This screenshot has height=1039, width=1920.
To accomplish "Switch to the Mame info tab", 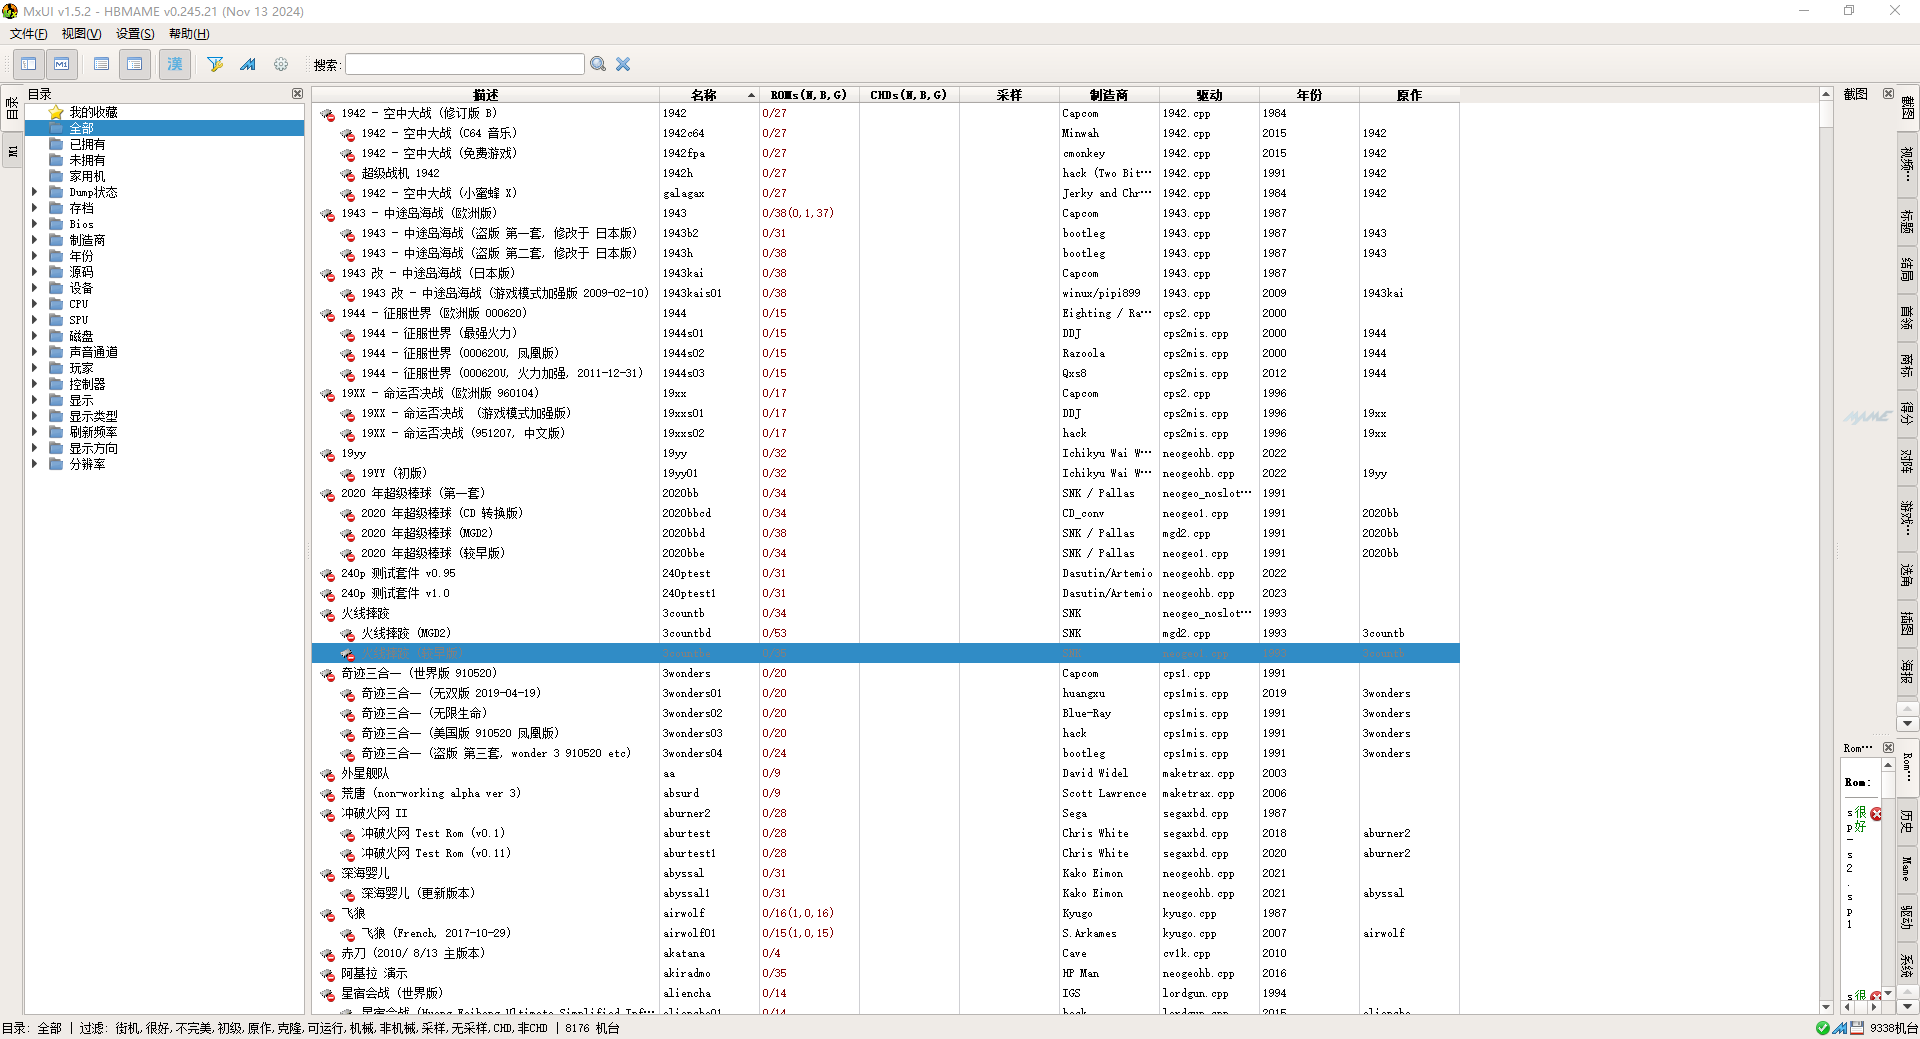I will pyautogui.click(x=1907, y=869).
